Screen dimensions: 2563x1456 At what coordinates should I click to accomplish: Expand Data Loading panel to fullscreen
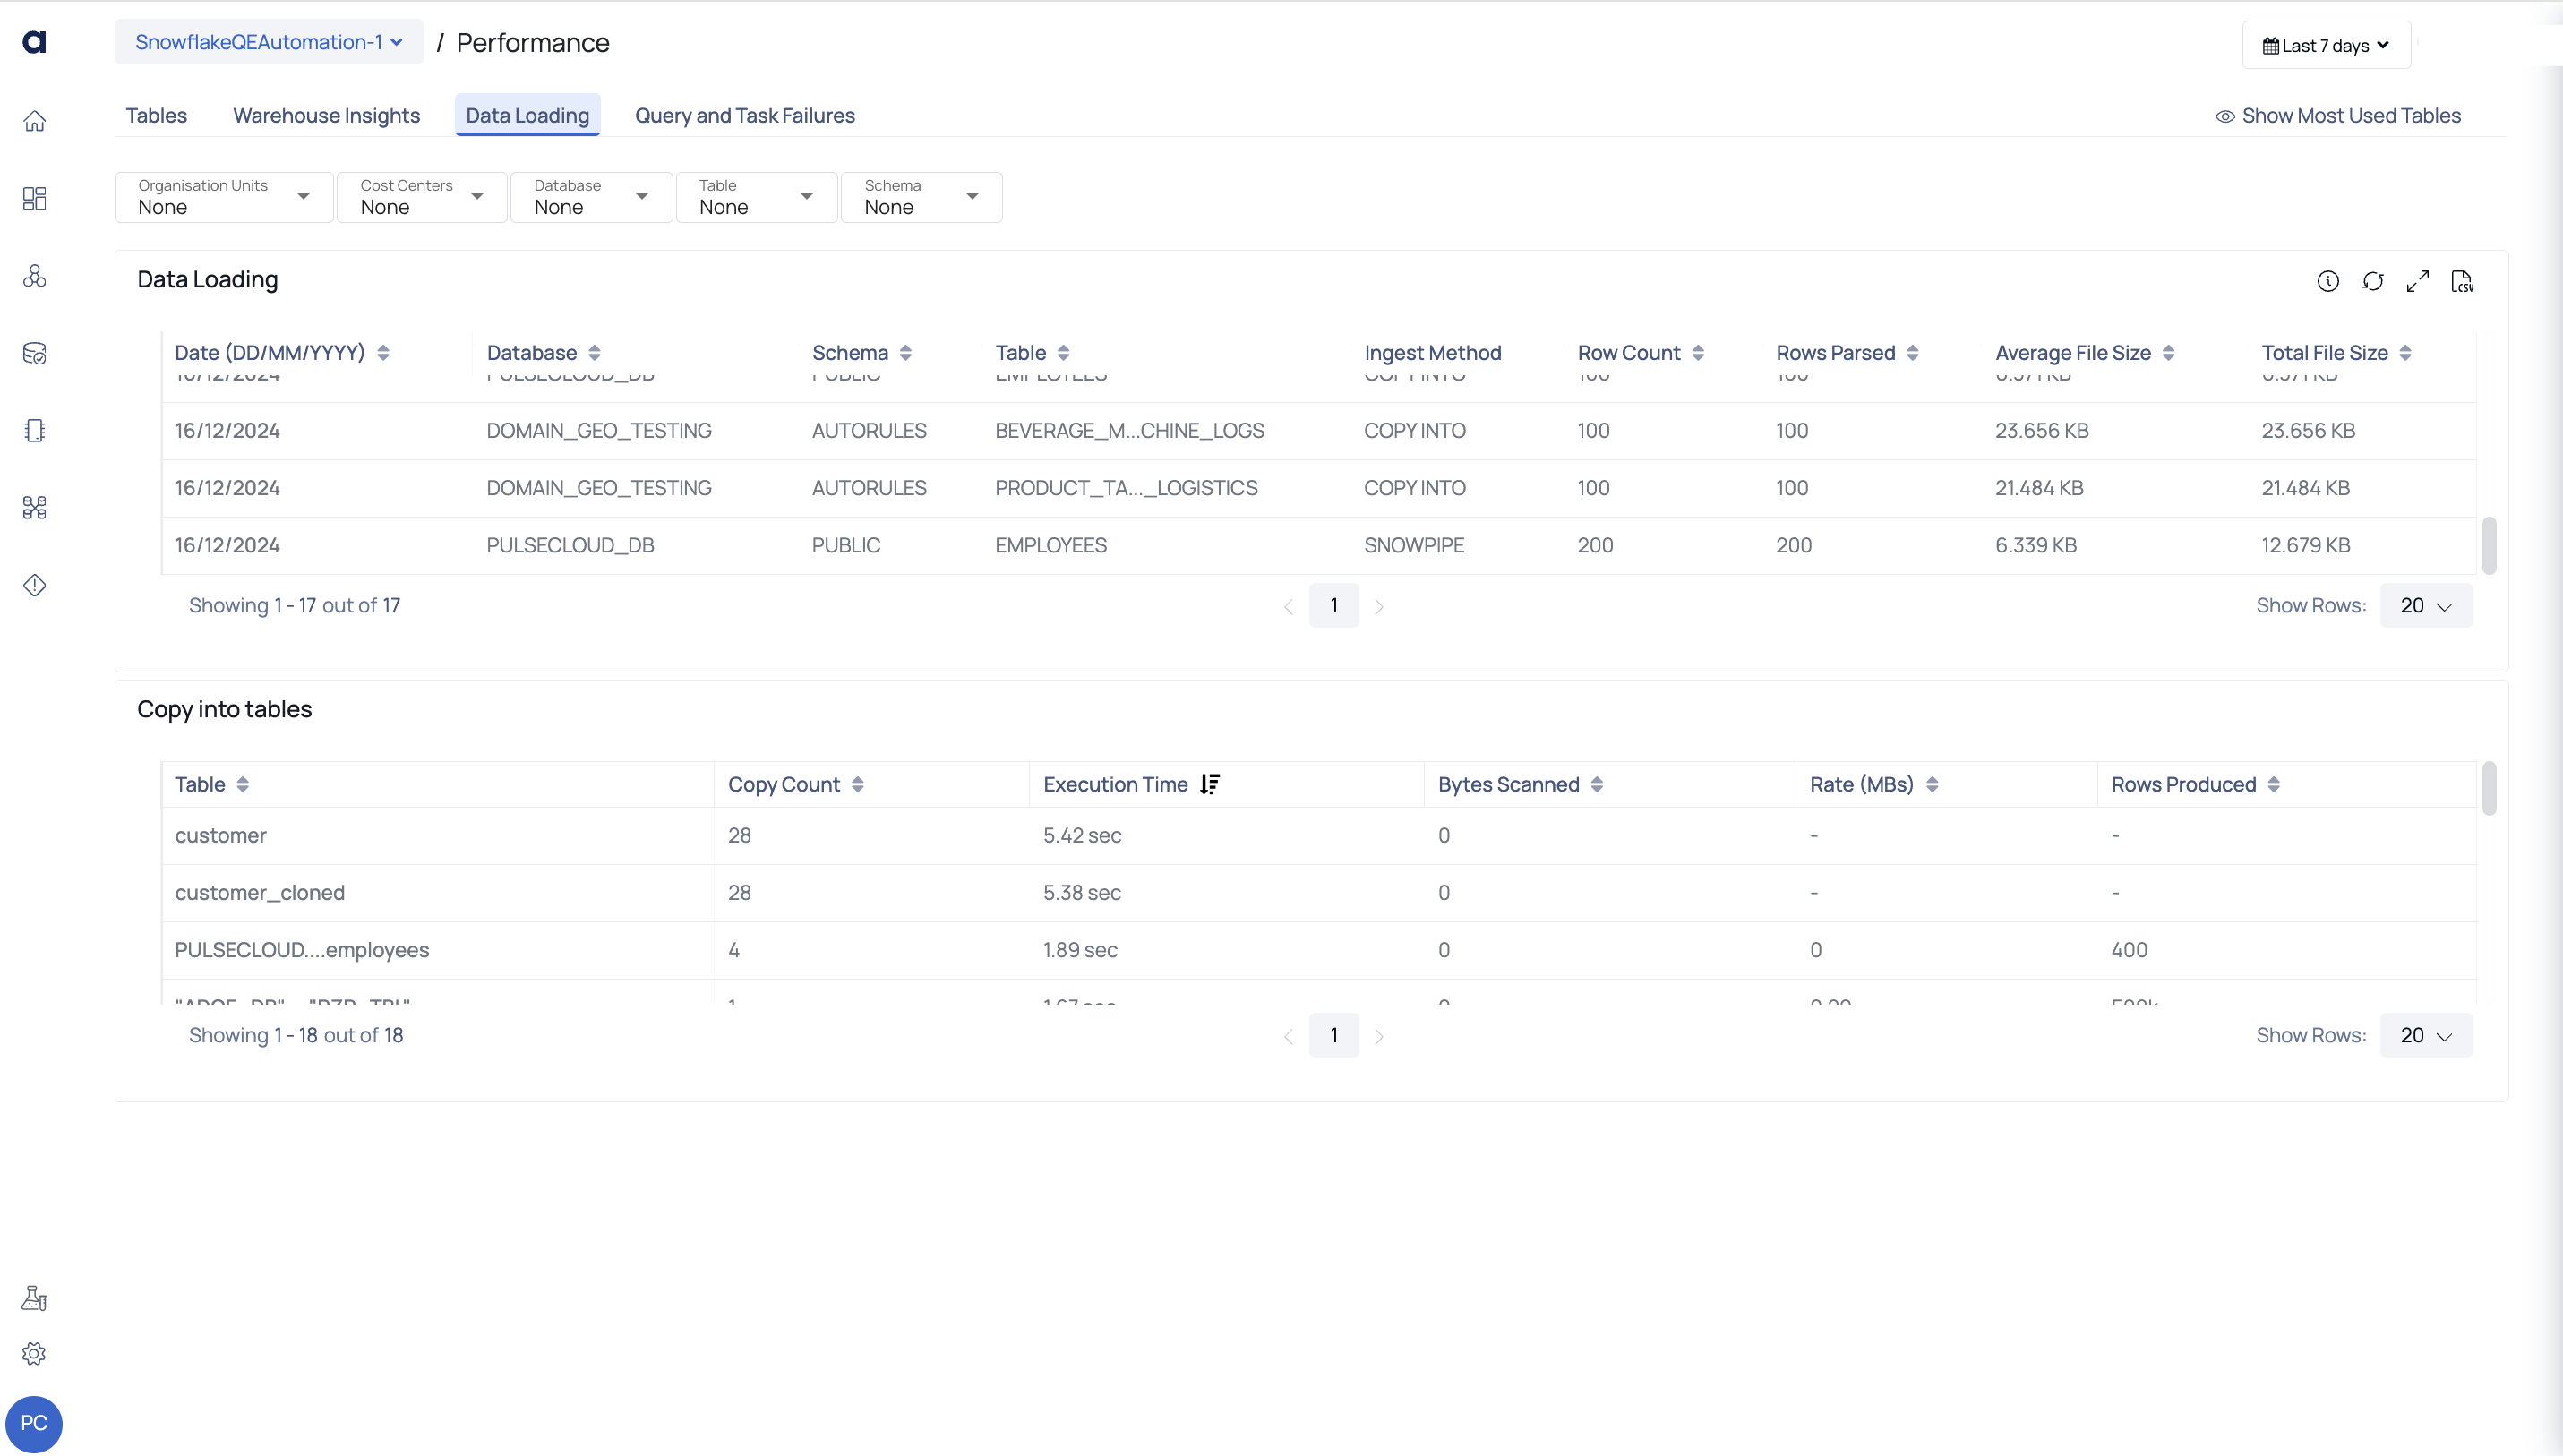(x=2418, y=281)
